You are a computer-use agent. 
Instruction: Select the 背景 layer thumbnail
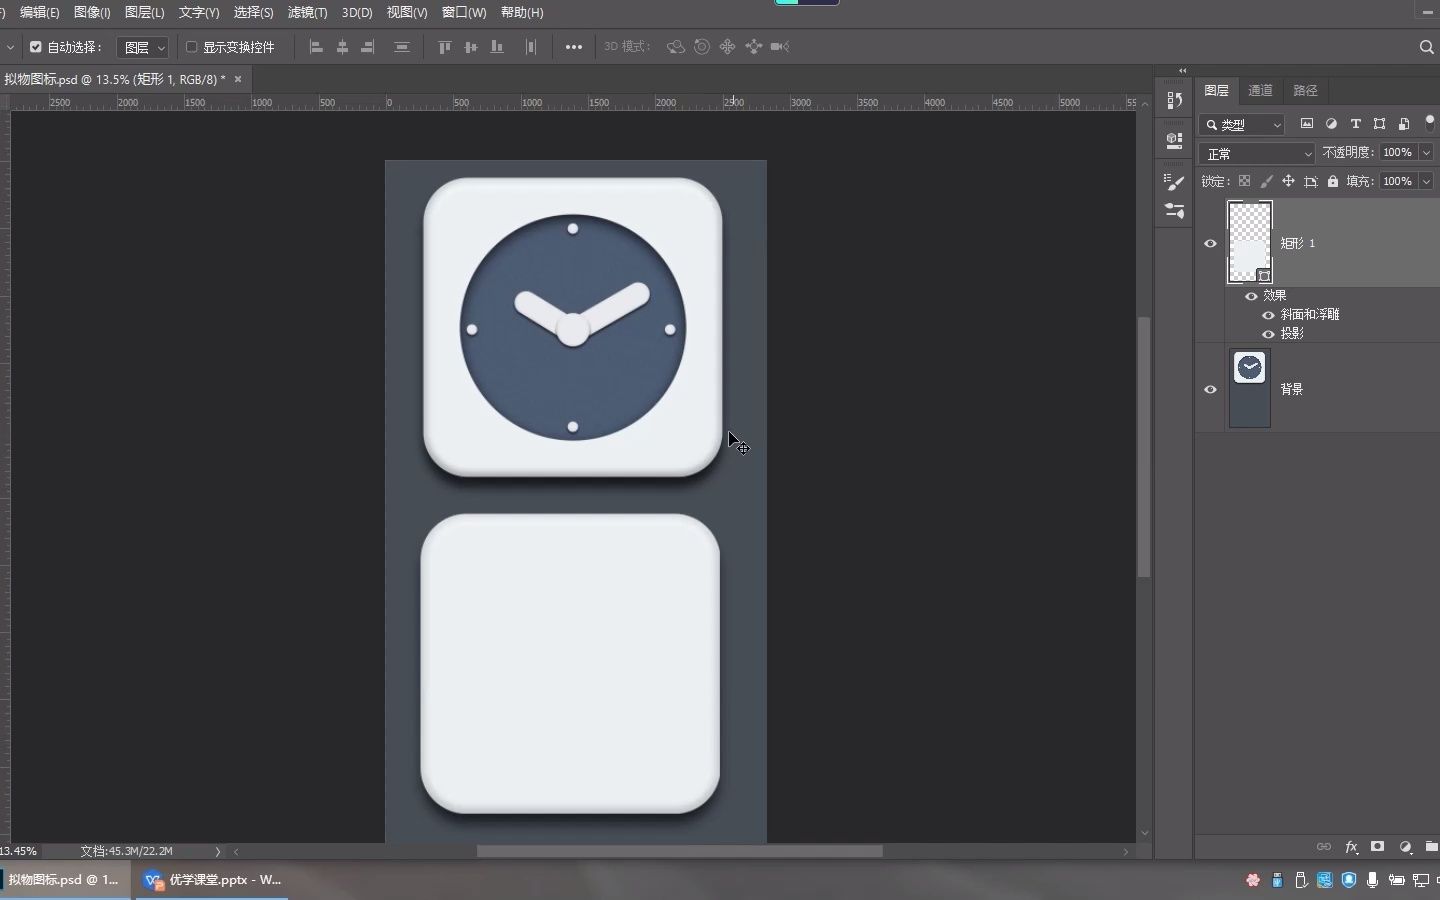(x=1249, y=389)
